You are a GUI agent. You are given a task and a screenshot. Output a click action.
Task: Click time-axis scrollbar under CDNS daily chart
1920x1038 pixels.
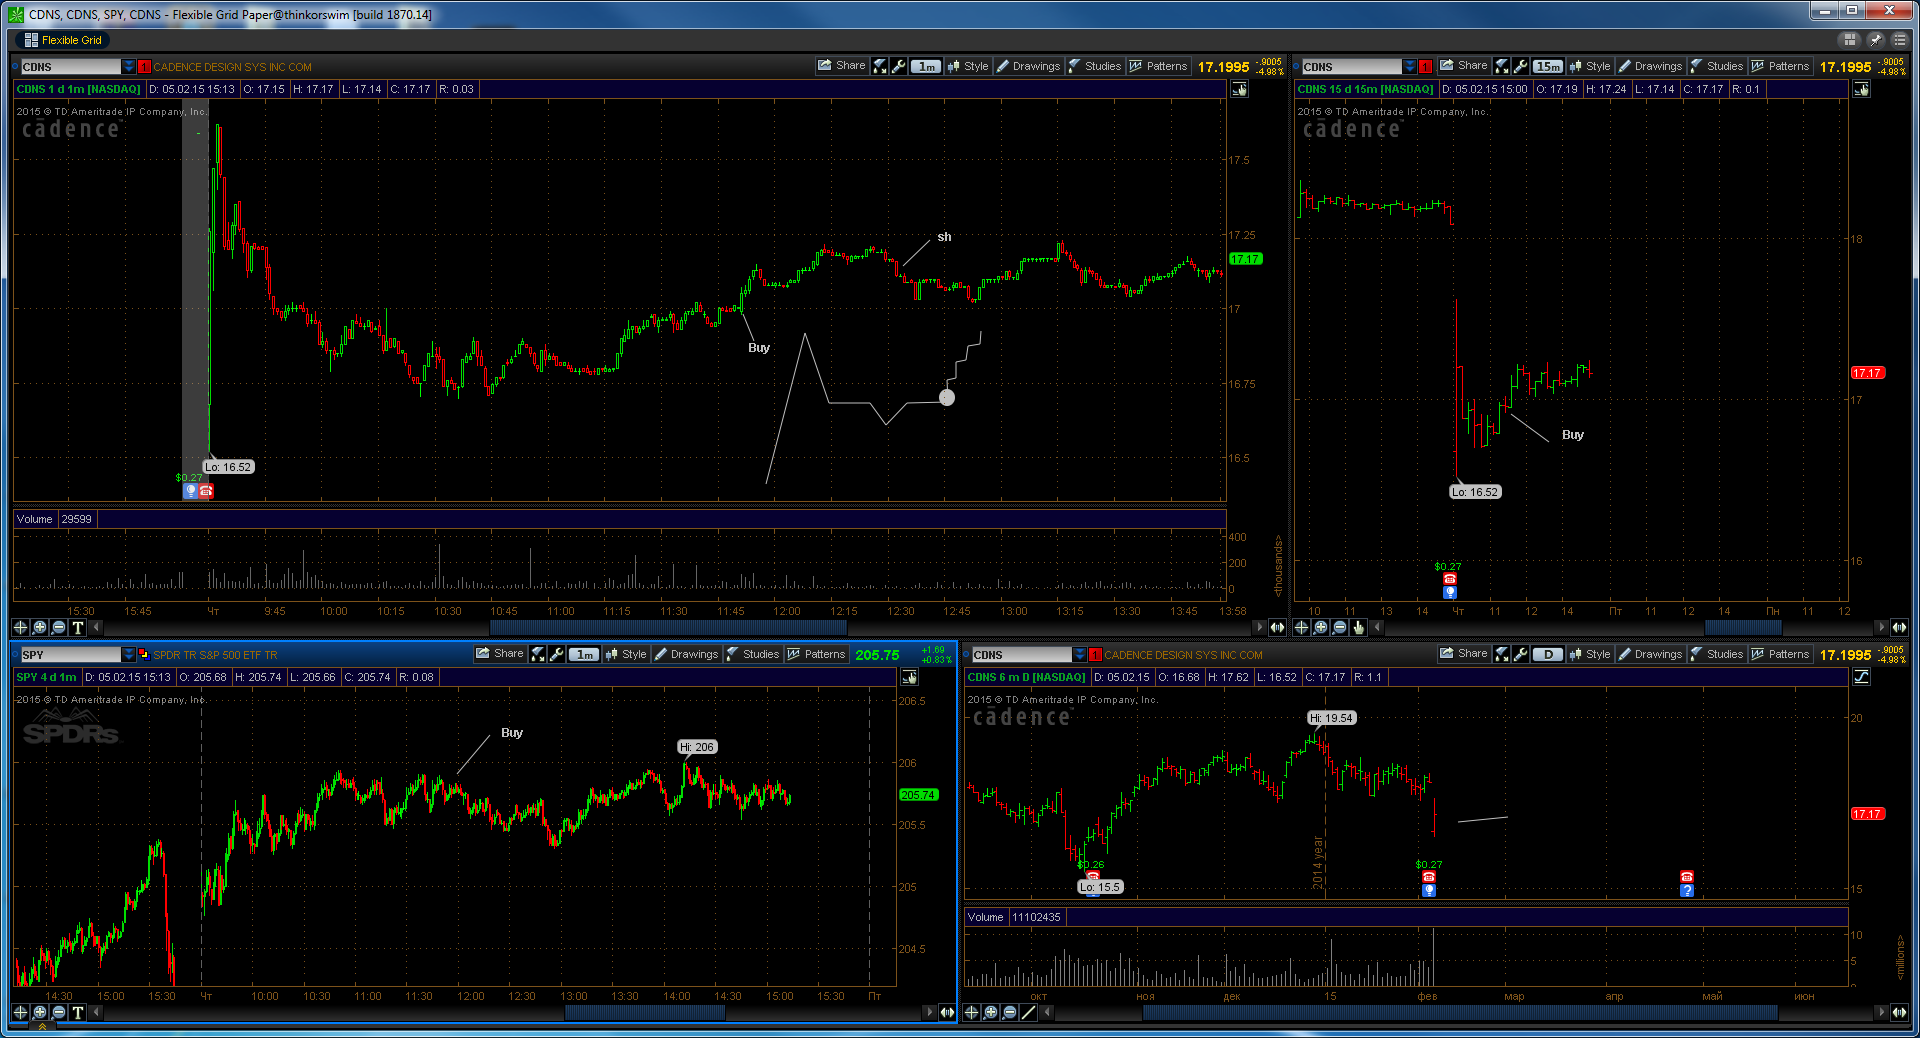coord(1460,1012)
